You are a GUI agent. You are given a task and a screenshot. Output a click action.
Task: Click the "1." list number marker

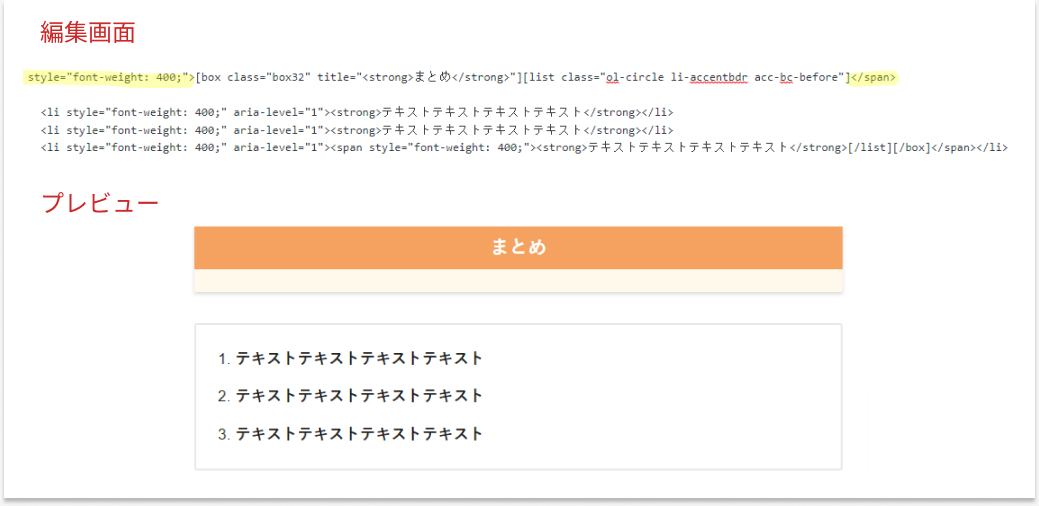(x=224, y=358)
